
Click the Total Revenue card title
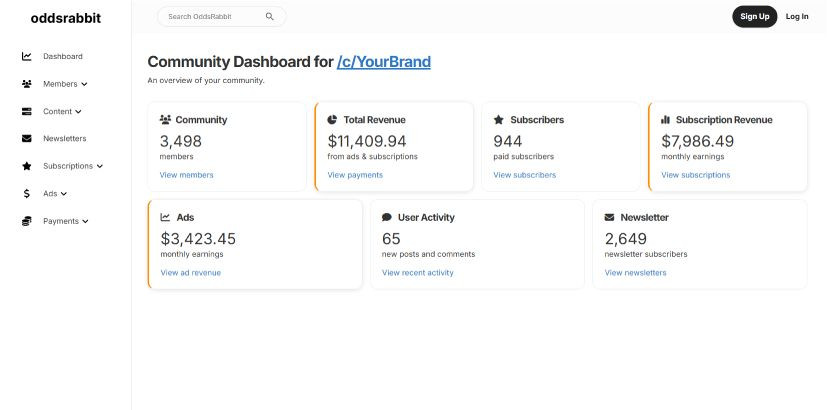(x=374, y=120)
